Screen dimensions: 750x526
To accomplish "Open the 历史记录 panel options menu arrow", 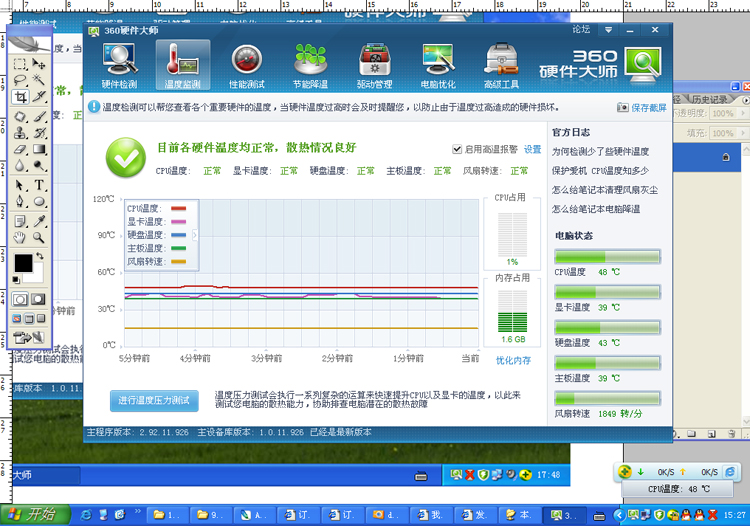I will pyautogui.click(x=746, y=100).
